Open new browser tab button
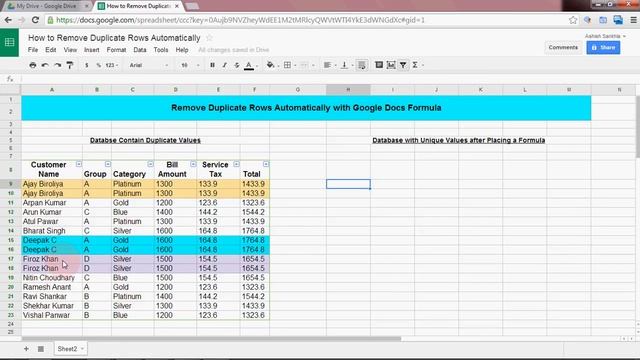This screenshot has width=640, height=360. pyautogui.click(x=191, y=6)
